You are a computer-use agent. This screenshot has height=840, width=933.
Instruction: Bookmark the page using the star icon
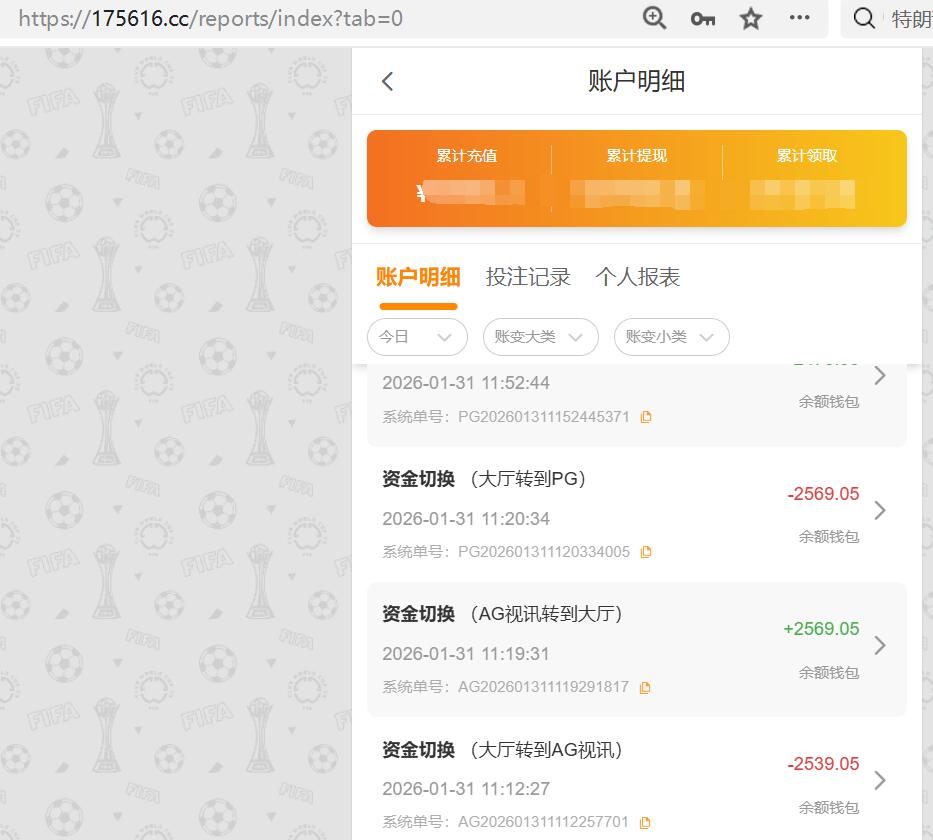point(750,18)
